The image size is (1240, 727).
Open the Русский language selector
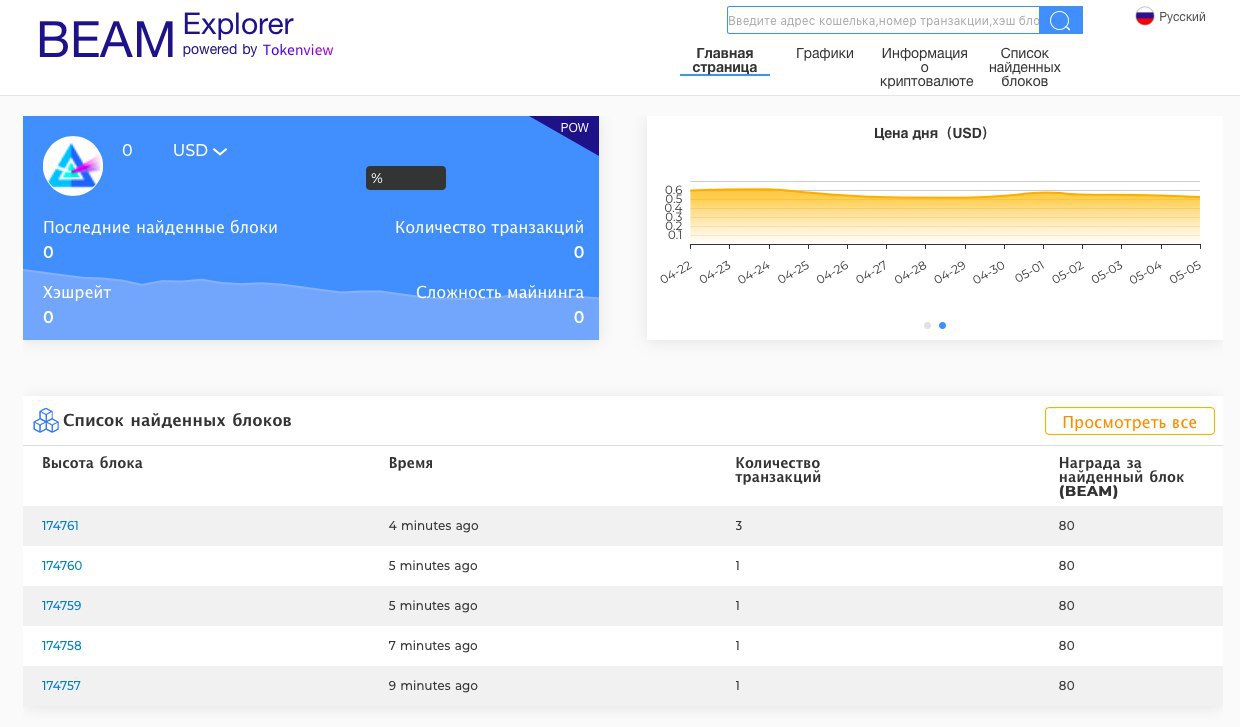coord(1171,17)
